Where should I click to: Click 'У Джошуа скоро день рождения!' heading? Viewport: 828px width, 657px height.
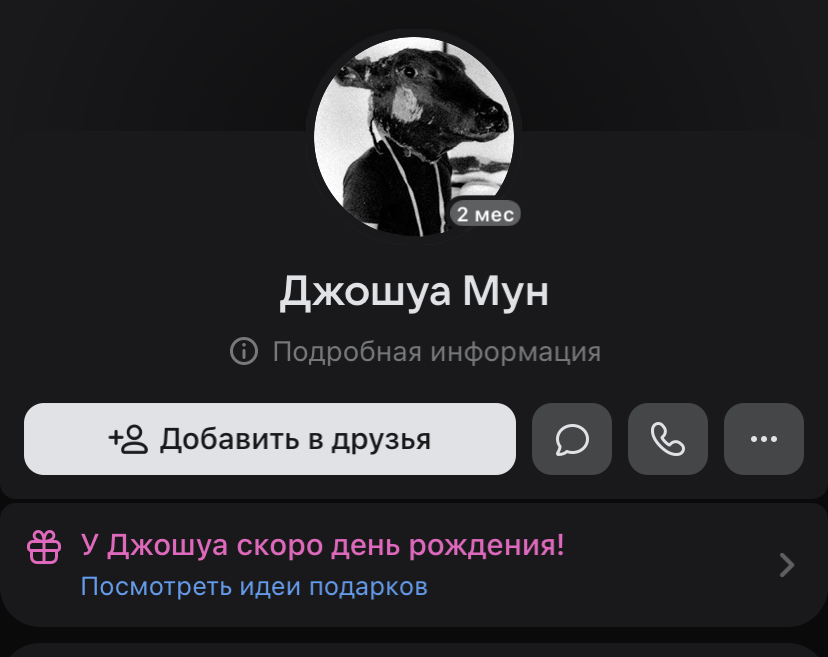click(323, 545)
